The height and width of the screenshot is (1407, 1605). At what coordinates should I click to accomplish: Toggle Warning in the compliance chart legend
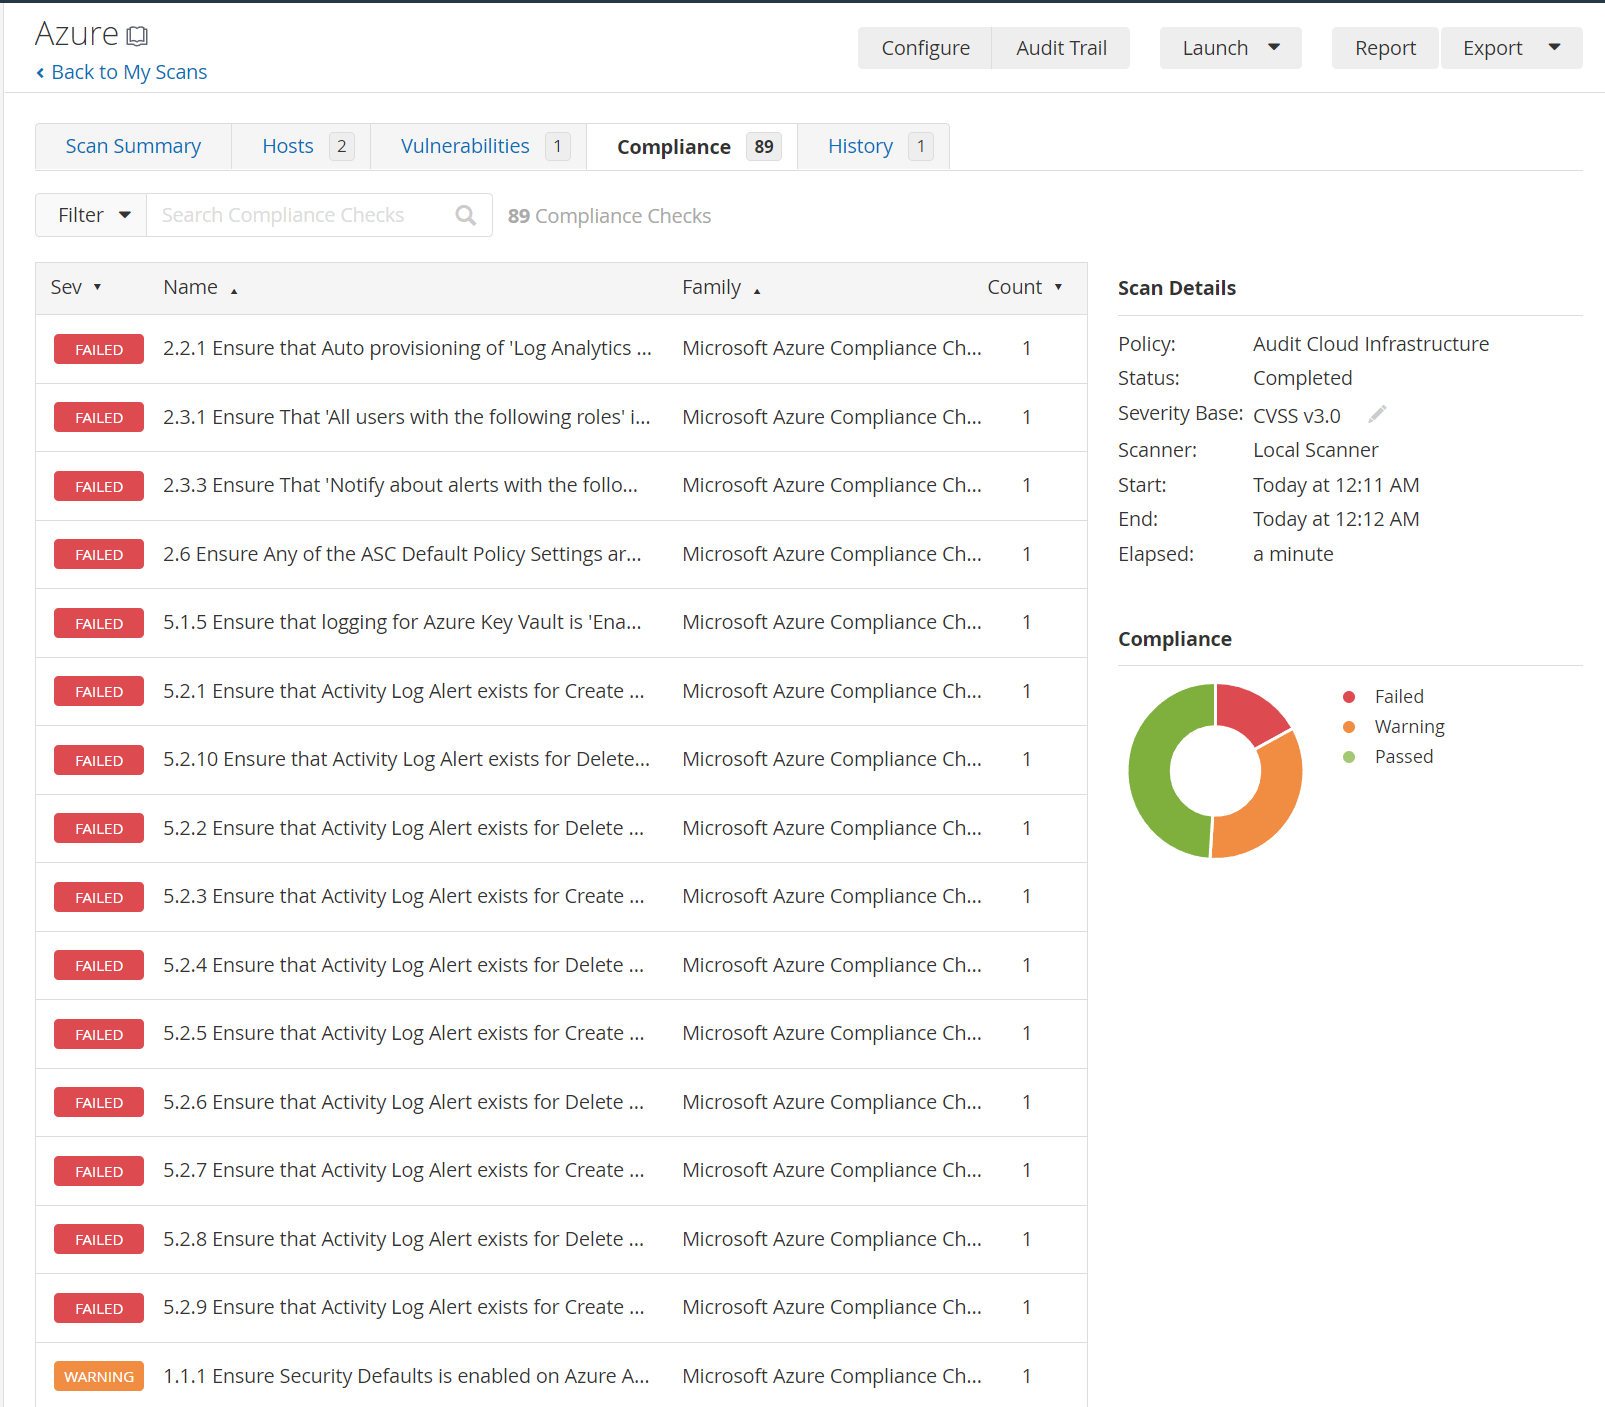[1409, 726]
